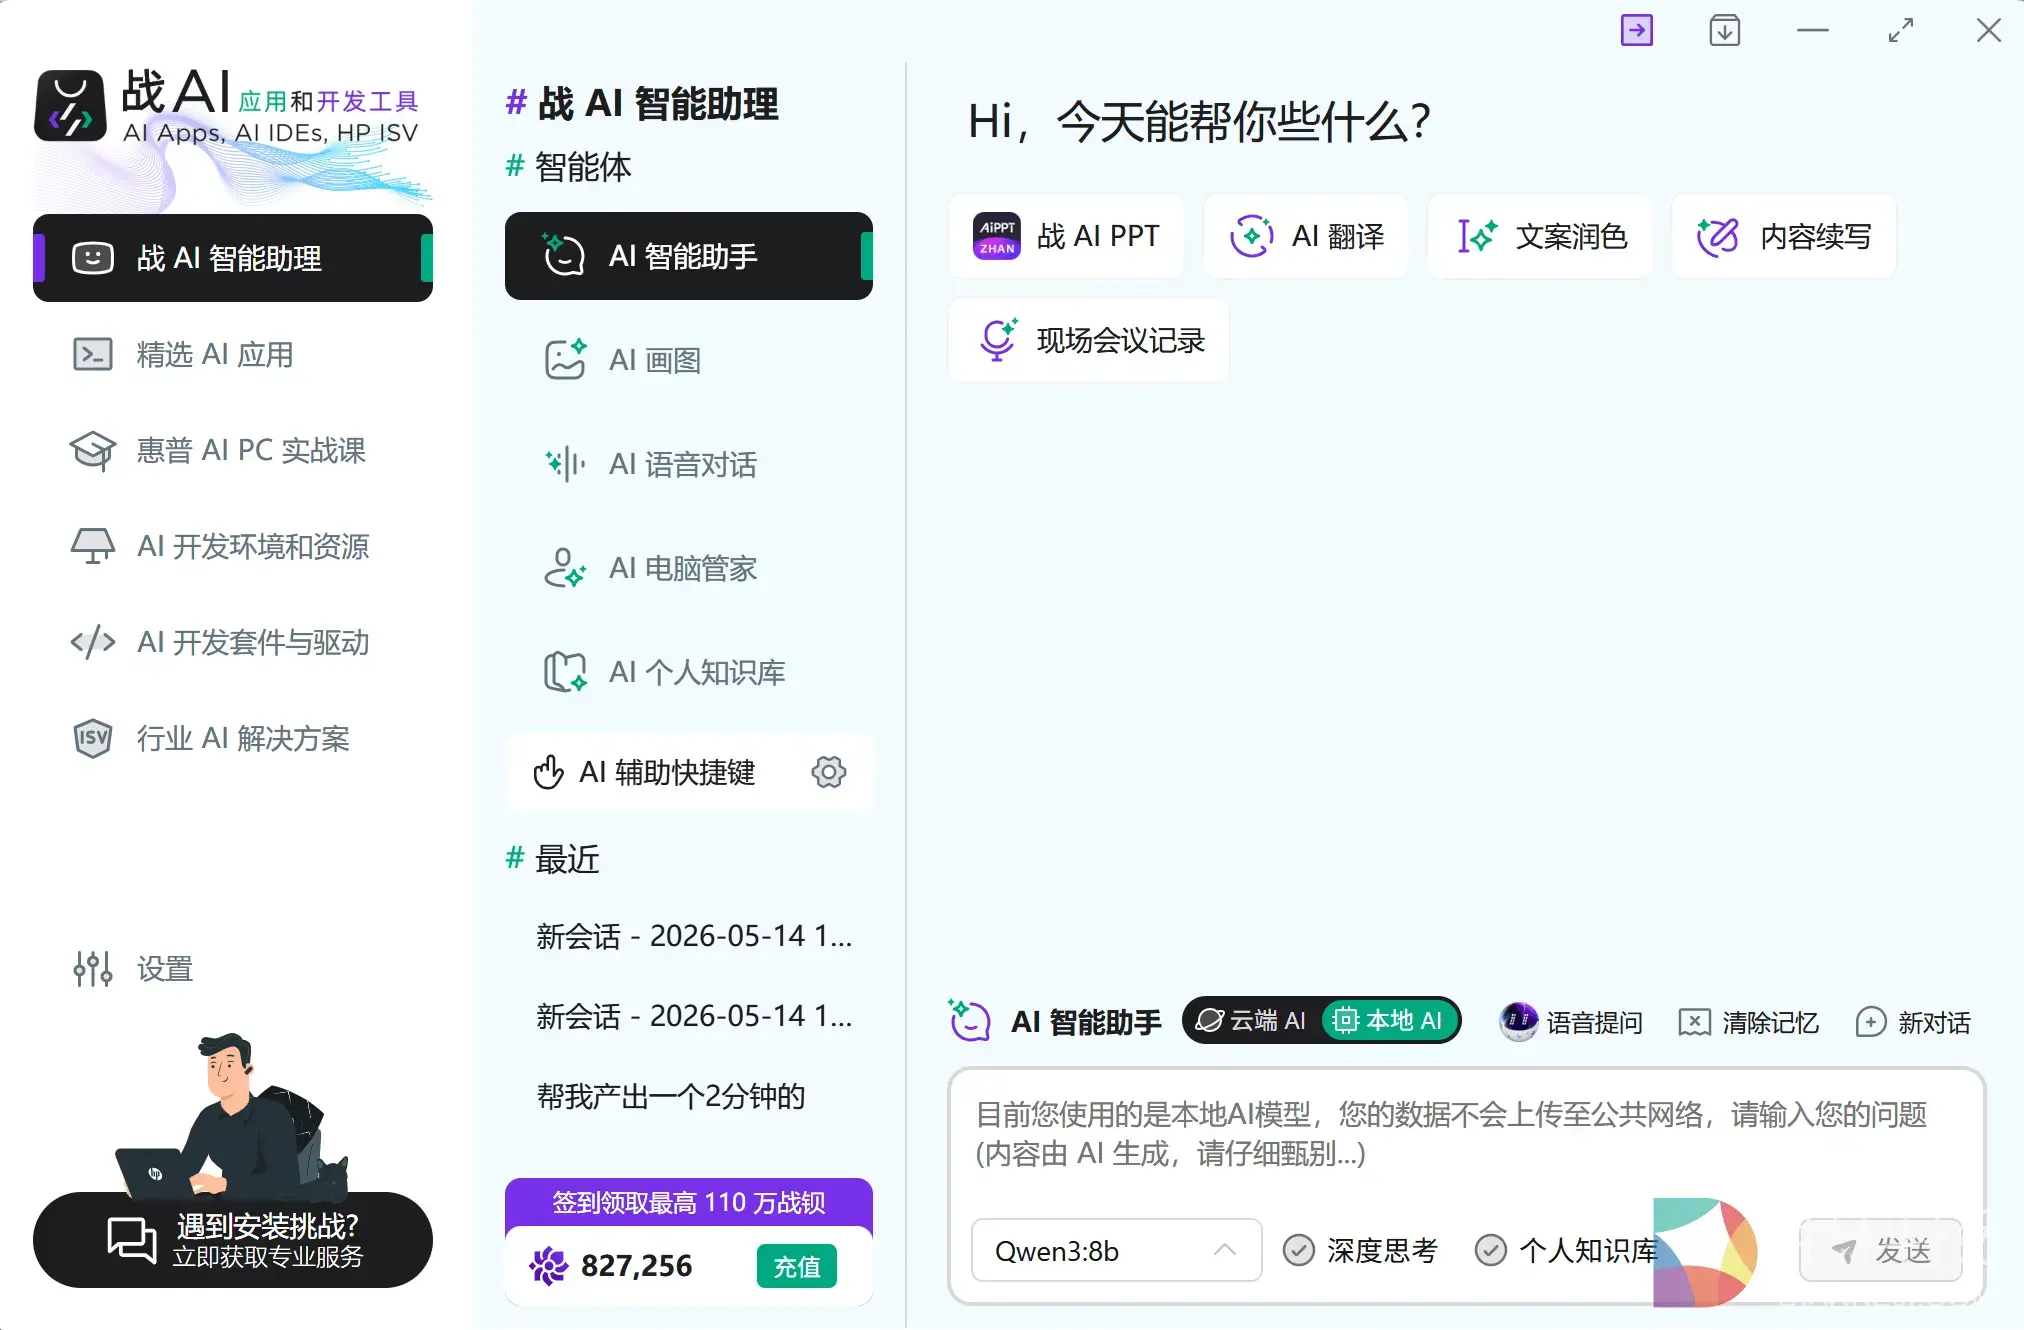This screenshot has width=2024, height=1330.
Task: Launch AI 翻译 shortcut
Action: [x=1306, y=236]
